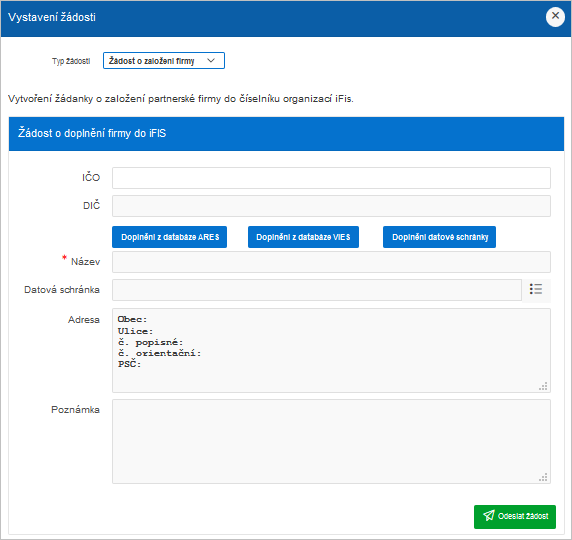572x540 pixels.
Task: Fill data from ARES database
Action: point(170,237)
